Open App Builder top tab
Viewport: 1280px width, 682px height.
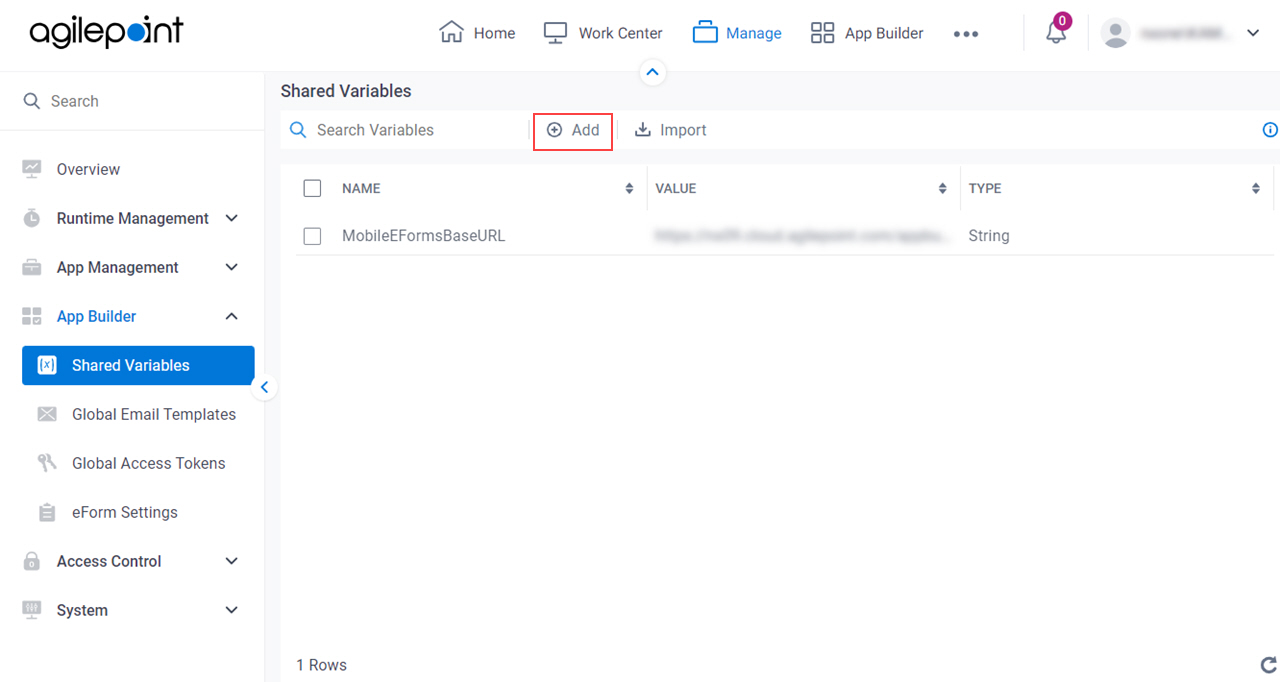(867, 33)
